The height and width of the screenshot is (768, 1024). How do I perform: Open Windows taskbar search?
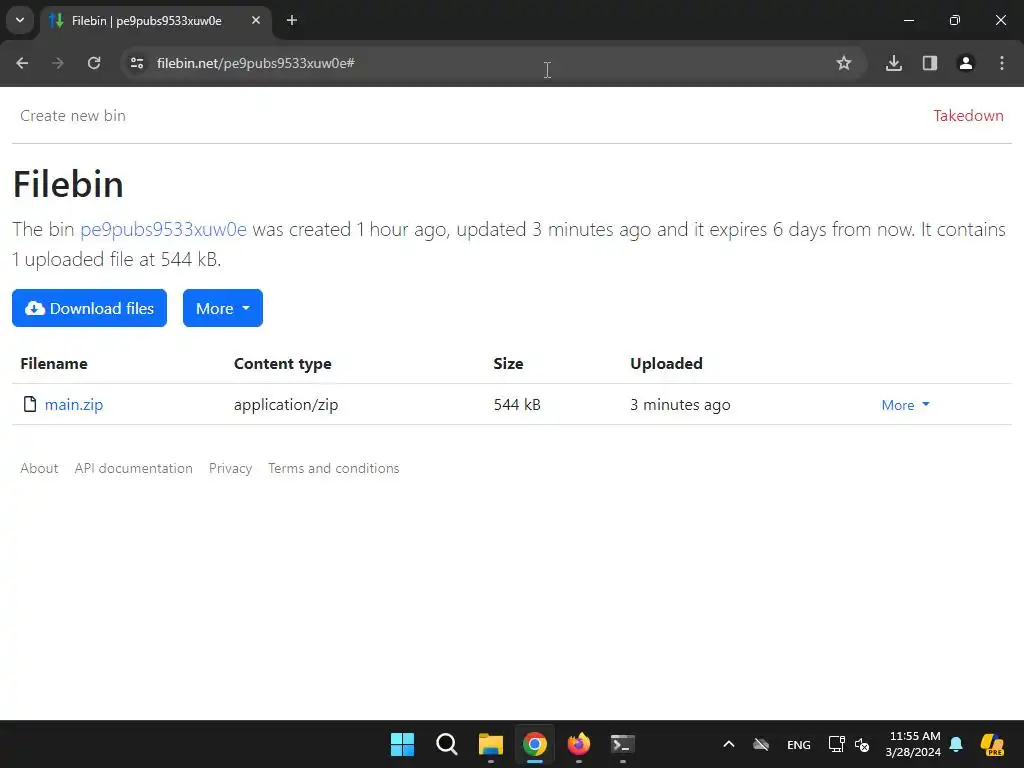click(x=447, y=744)
